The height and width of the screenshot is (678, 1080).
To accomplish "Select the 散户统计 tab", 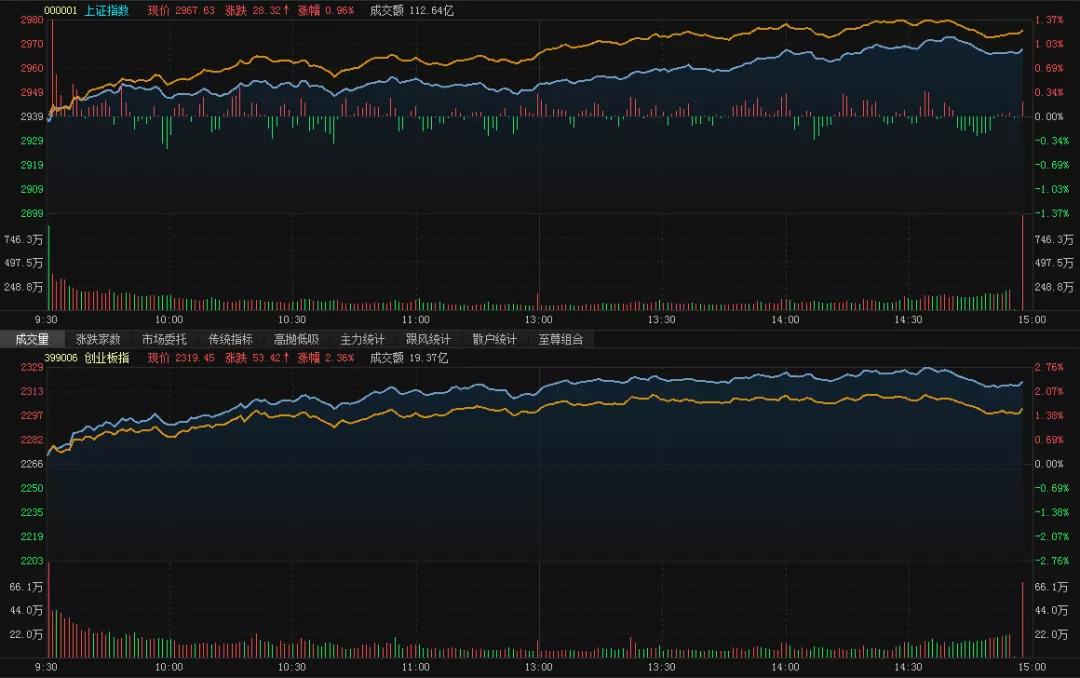I will click(x=495, y=339).
